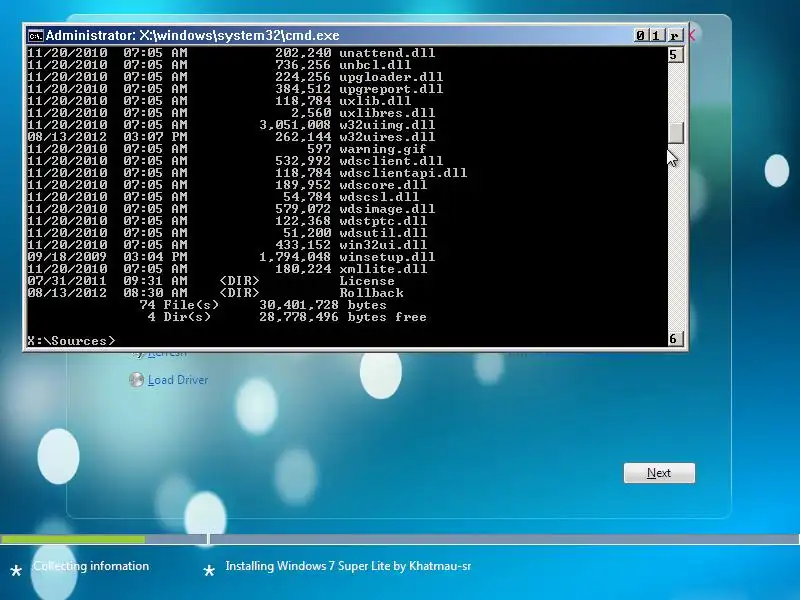Click the Installing Windows 7 Super Lite label

348,566
